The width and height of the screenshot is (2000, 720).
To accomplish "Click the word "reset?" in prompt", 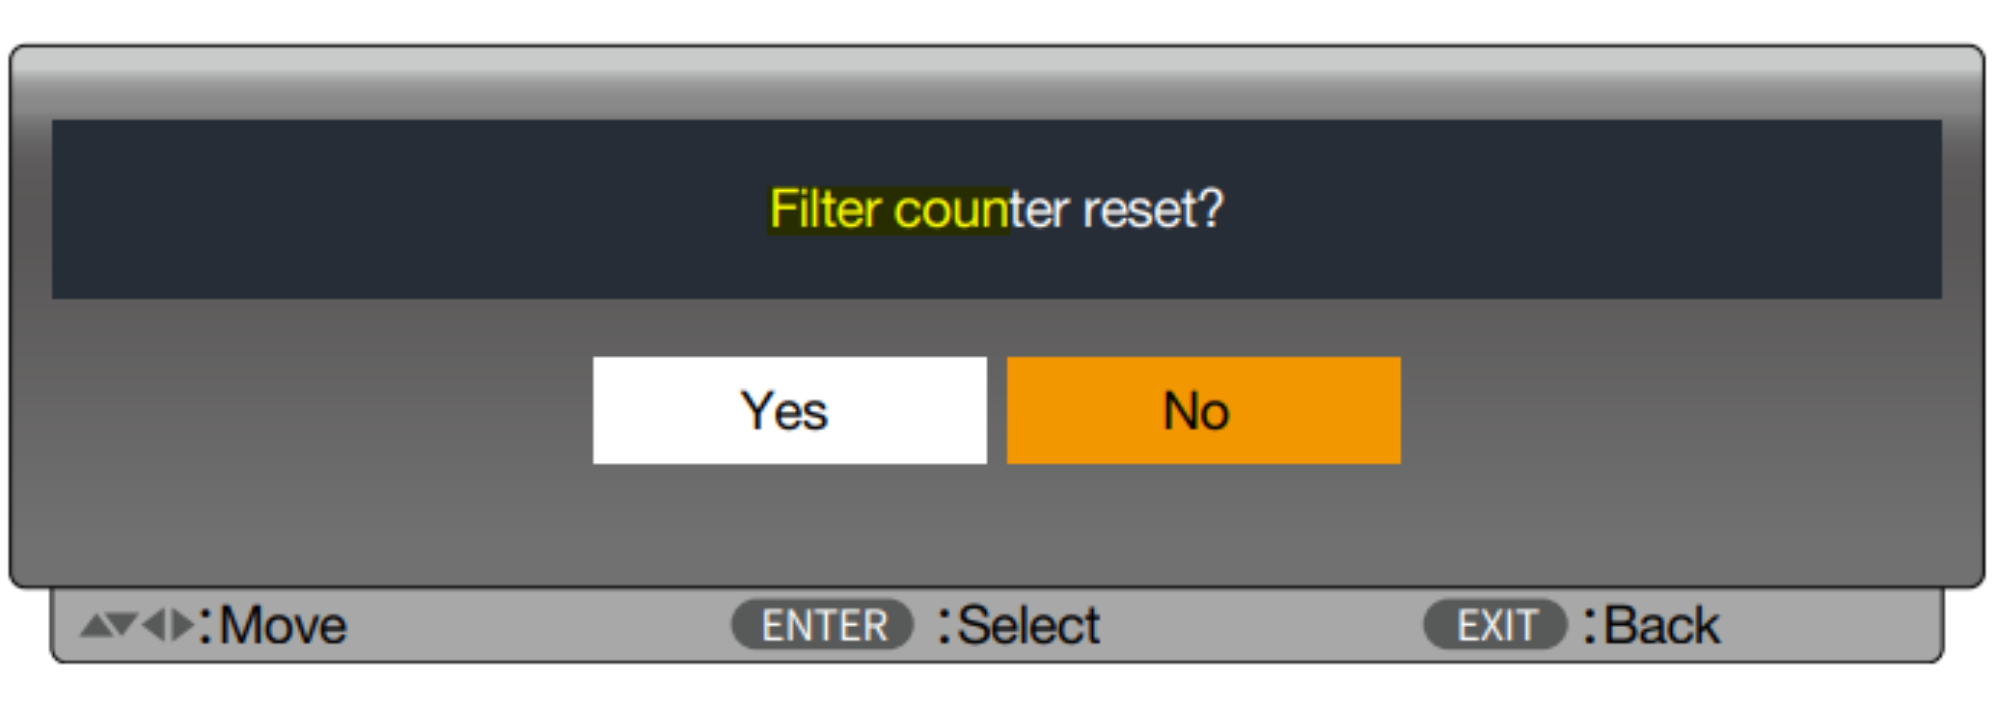I will click(1153, 210).
